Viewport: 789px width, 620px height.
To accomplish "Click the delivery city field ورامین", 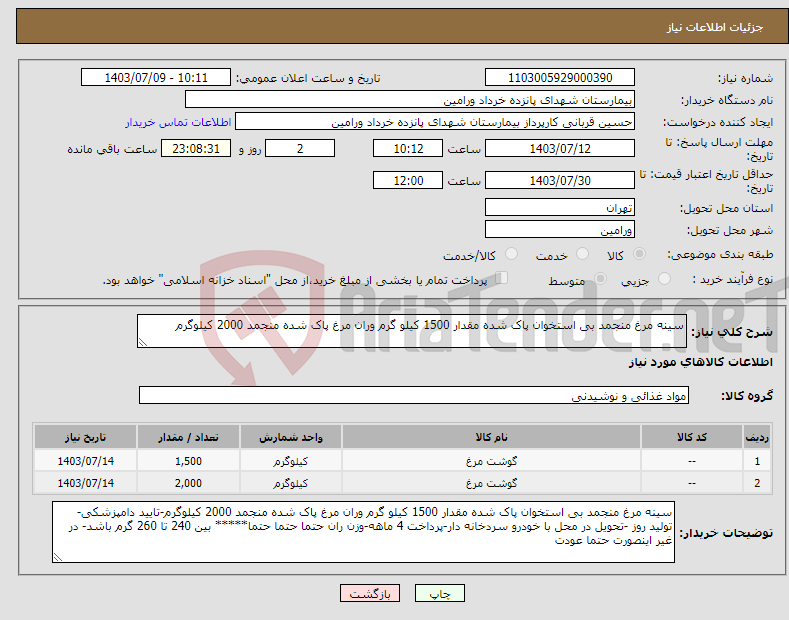I will pos(560,229).
